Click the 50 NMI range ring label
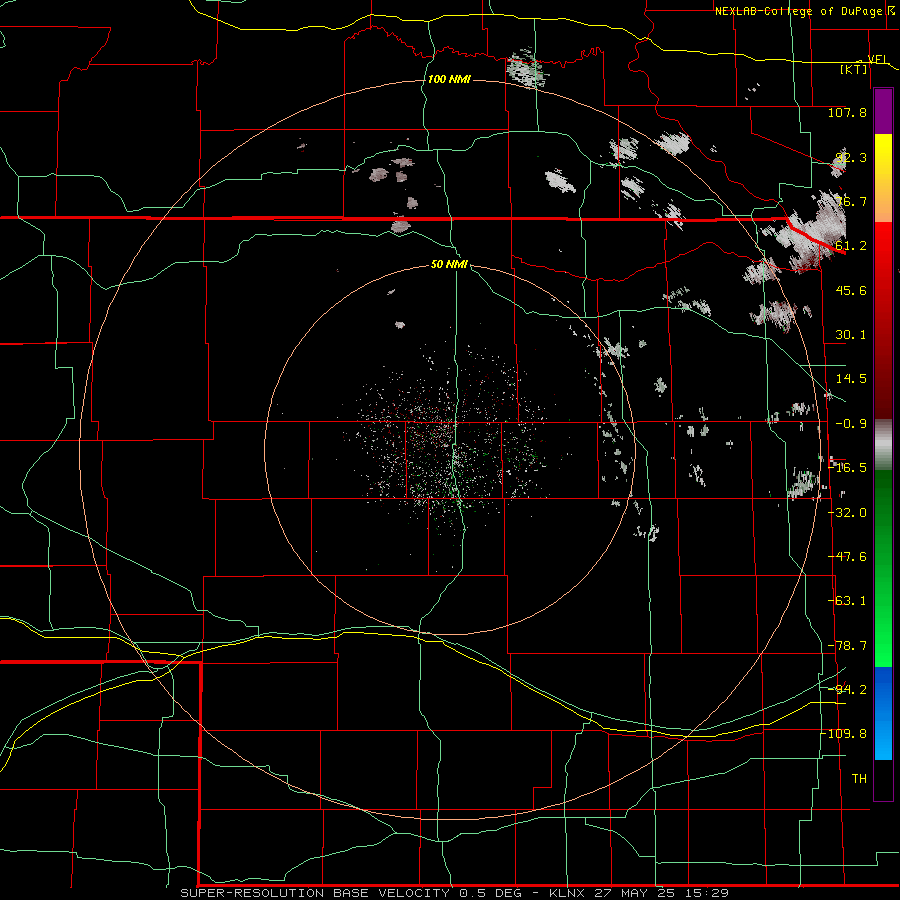900x900 pixels. [449, 264]
